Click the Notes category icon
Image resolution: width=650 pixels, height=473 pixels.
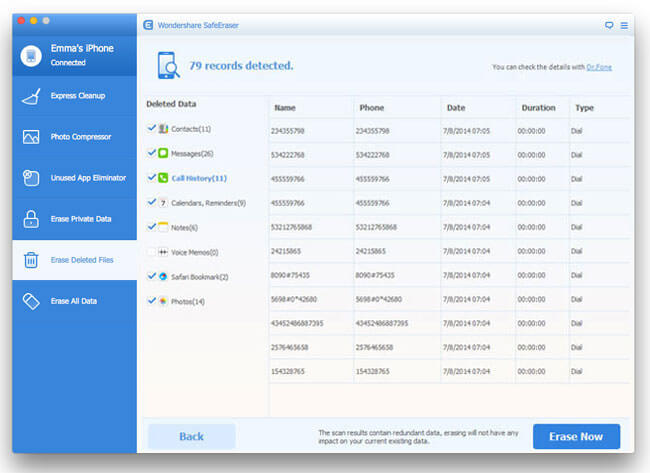163,227
